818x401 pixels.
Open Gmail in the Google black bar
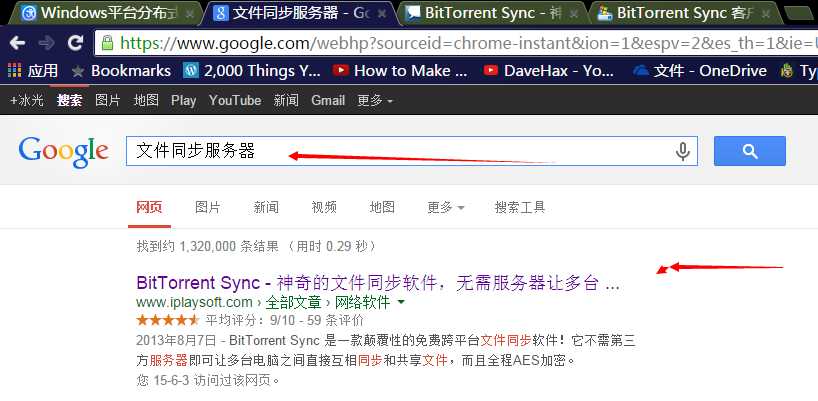328,100
